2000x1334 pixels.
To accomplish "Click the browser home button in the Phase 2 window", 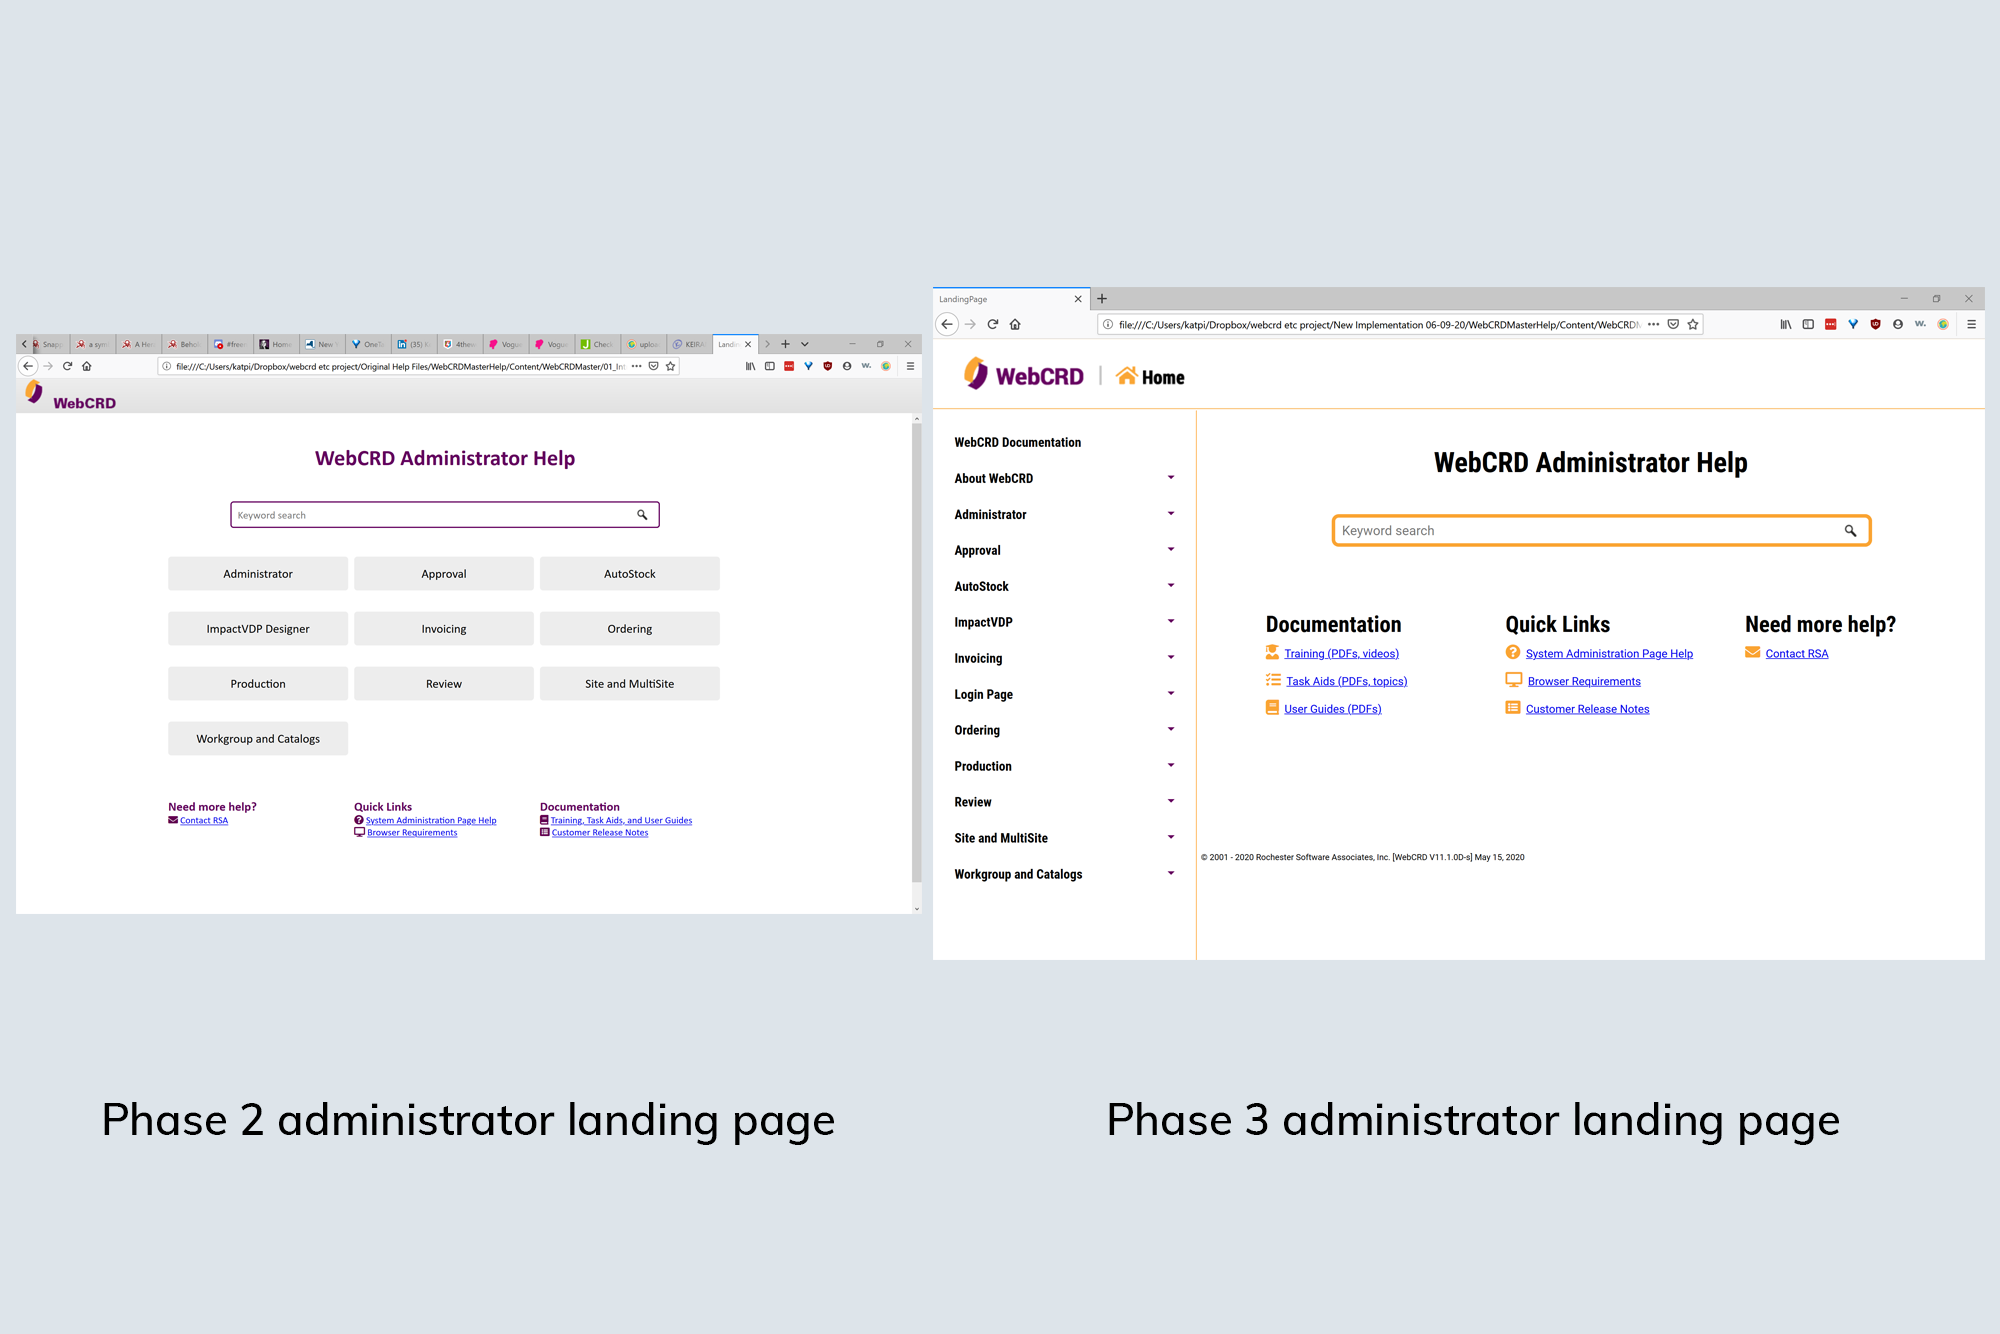I will pos(87,366).
